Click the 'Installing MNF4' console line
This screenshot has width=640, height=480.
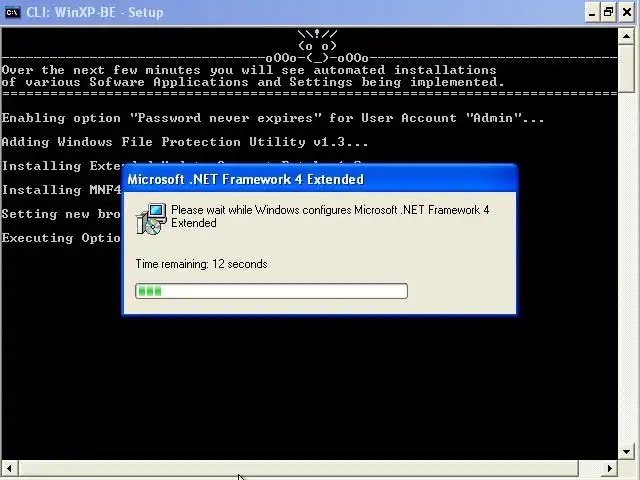tap(62, 190)
